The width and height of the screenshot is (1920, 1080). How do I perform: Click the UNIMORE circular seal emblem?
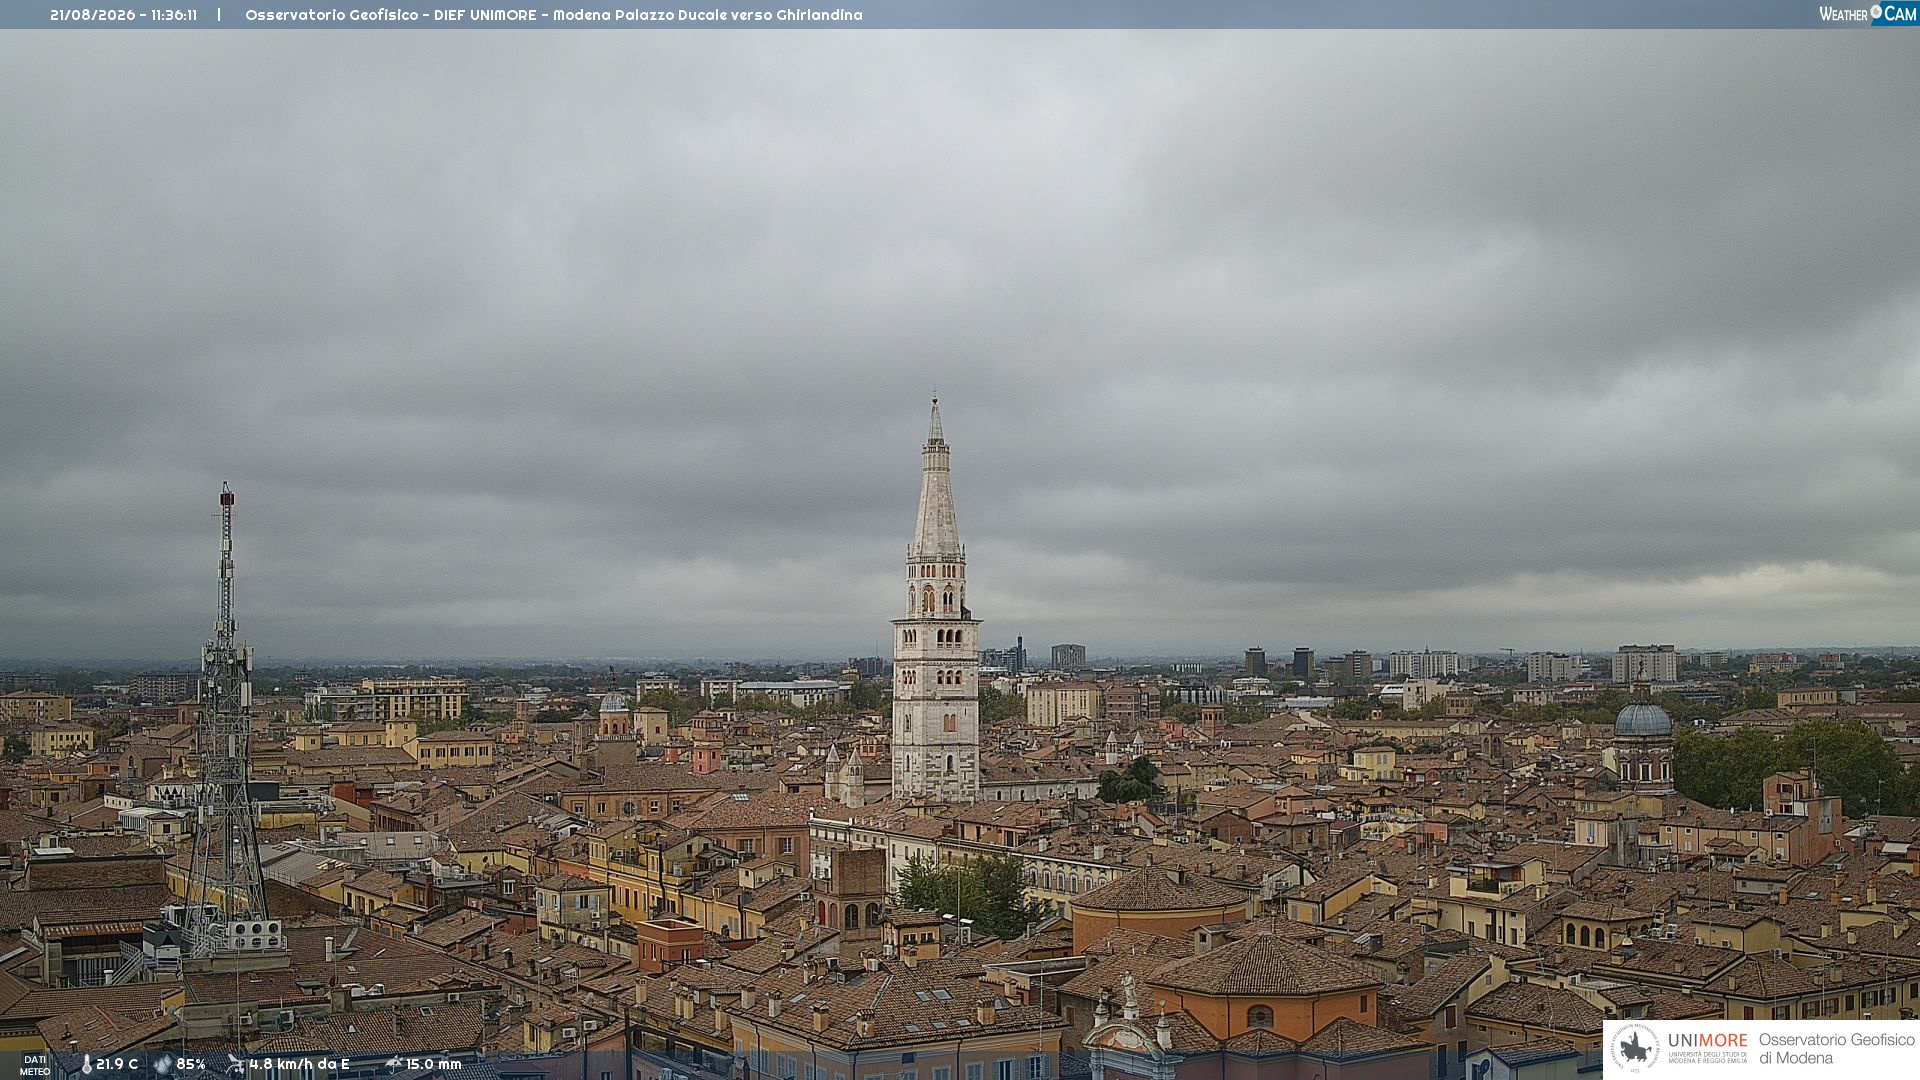[1635, 1048]
